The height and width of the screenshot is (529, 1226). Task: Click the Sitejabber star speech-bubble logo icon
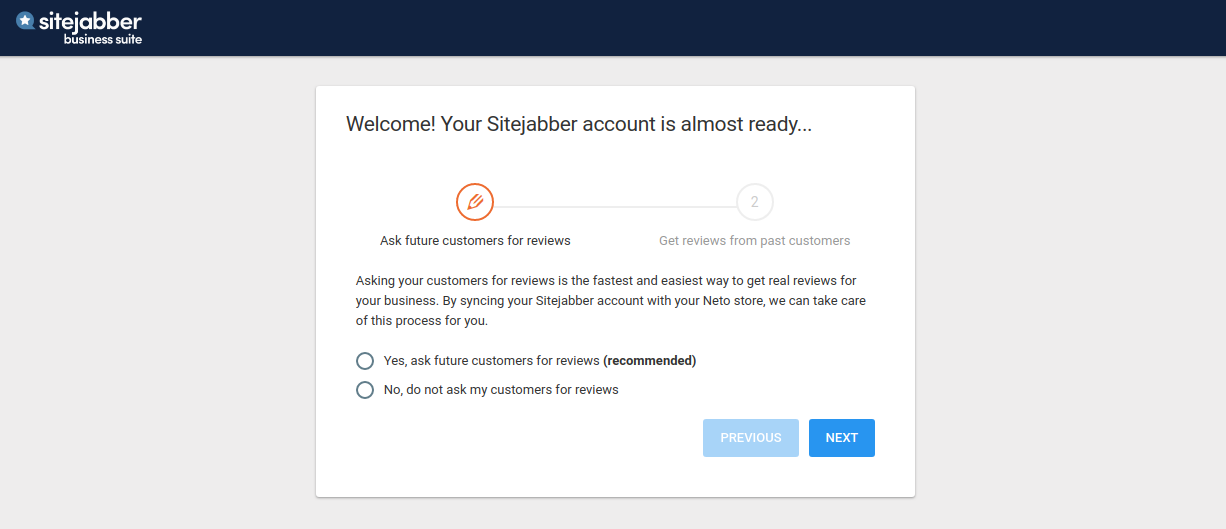[25, 21]
